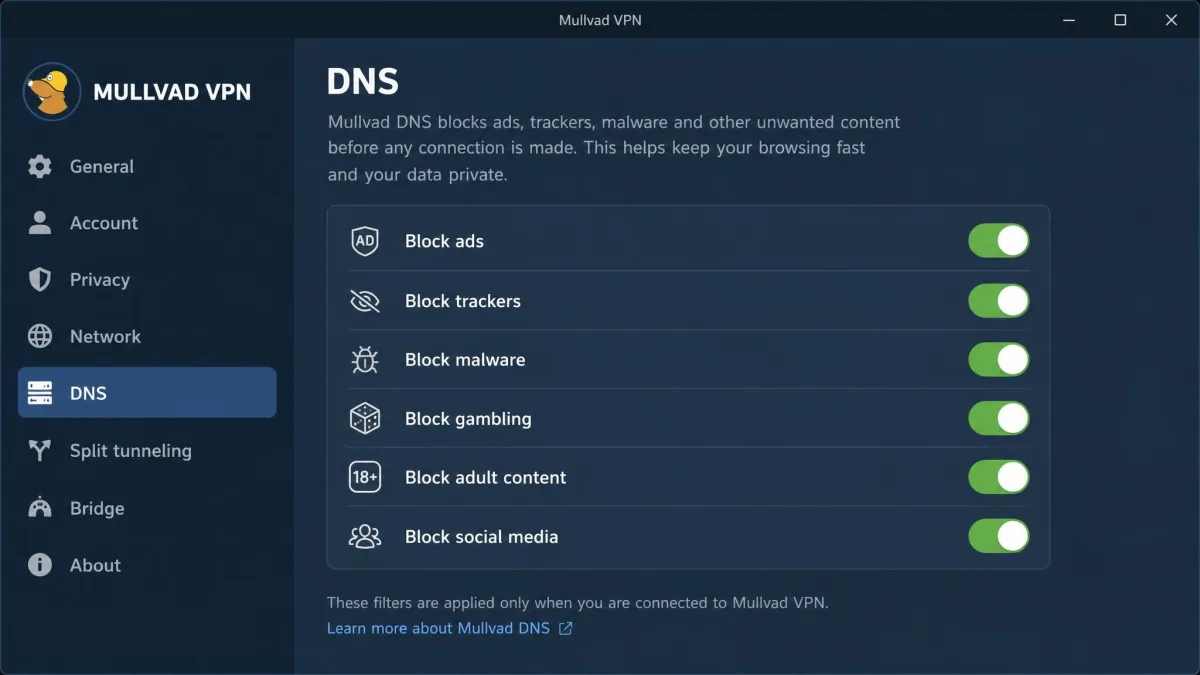Maximize the Mullvad VPN window
Viewport: 1200px width, 675px height.
pyautogui.click(x=1120, y=20)
